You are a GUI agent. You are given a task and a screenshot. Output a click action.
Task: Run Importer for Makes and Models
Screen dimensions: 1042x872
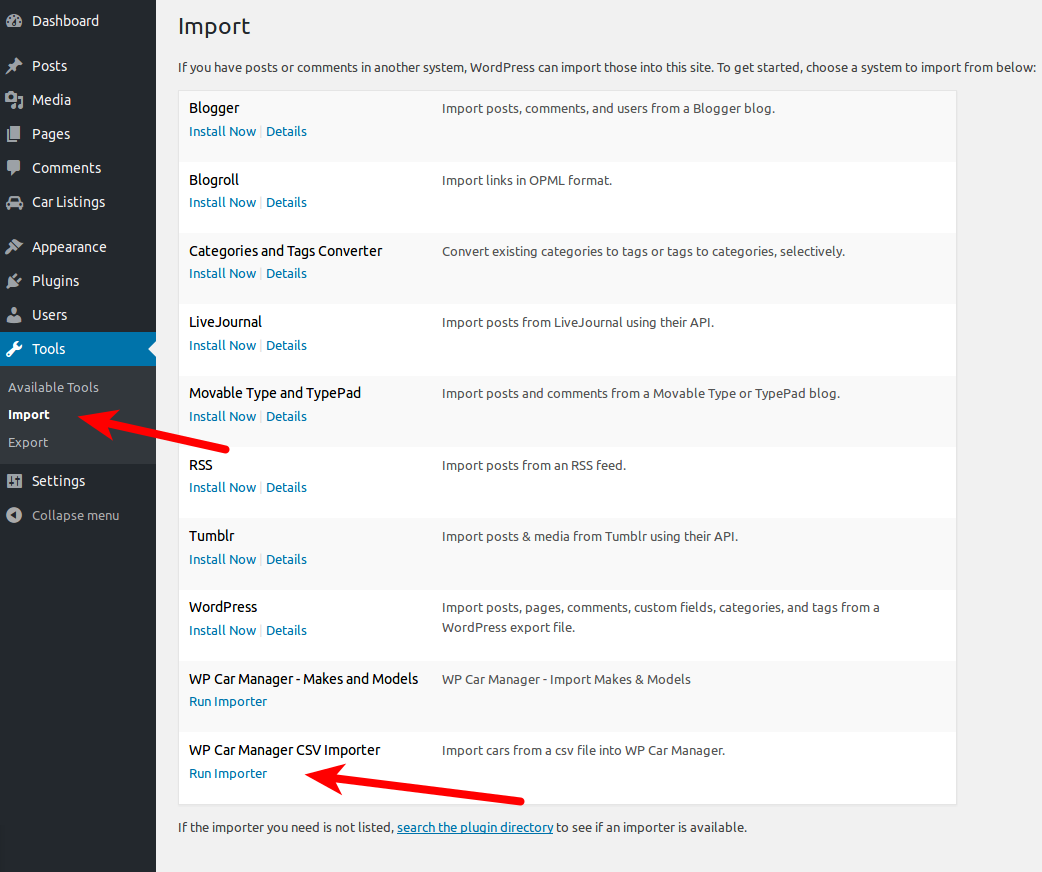pos(228,702)
